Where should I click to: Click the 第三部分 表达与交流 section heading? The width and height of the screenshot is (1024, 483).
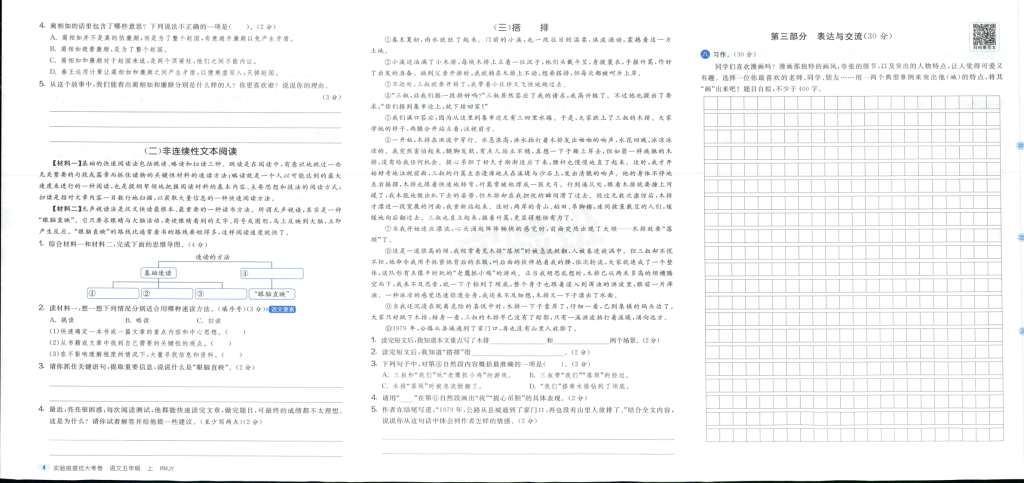[830, 36]
